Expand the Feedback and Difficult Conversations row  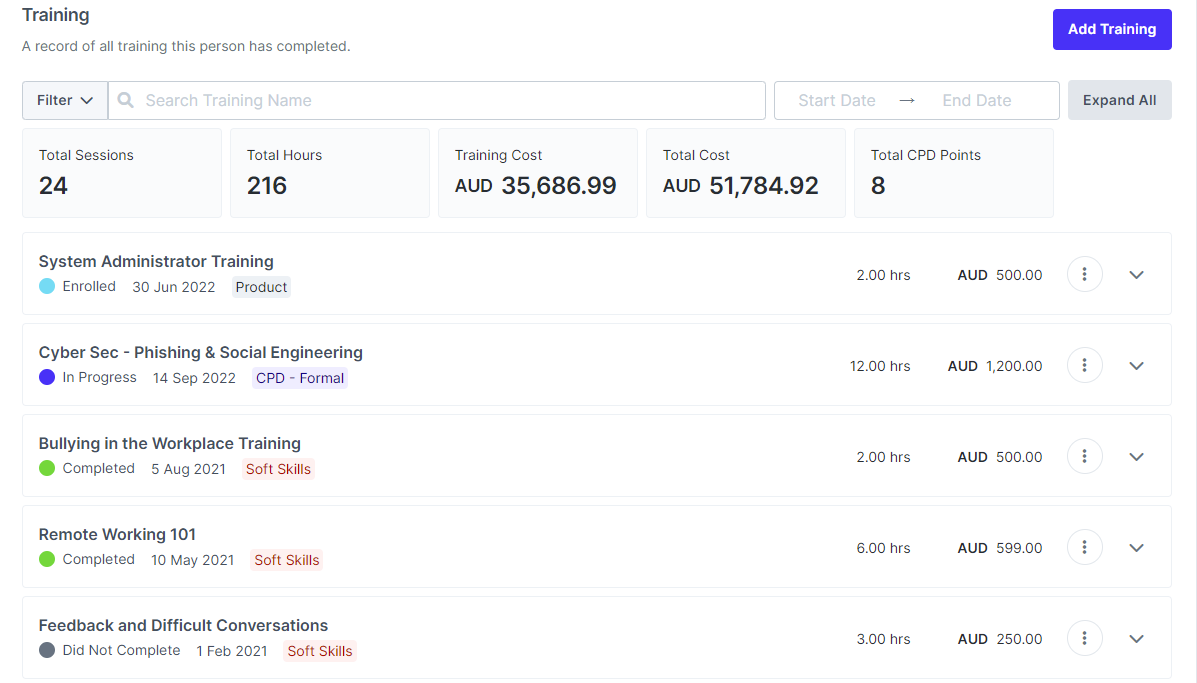[x=1136, y=638]
